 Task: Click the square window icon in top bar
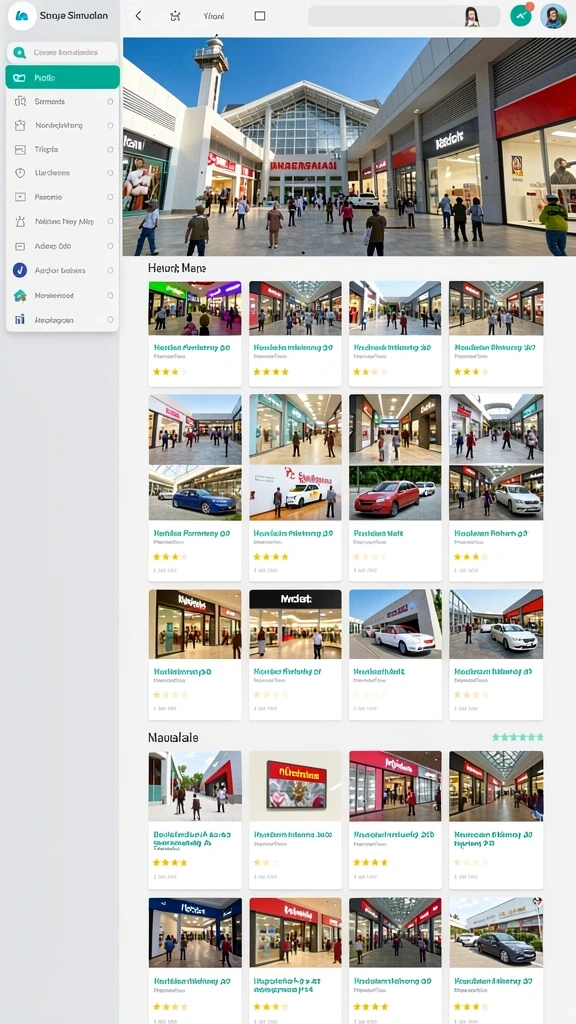click(x=259, y=16)
